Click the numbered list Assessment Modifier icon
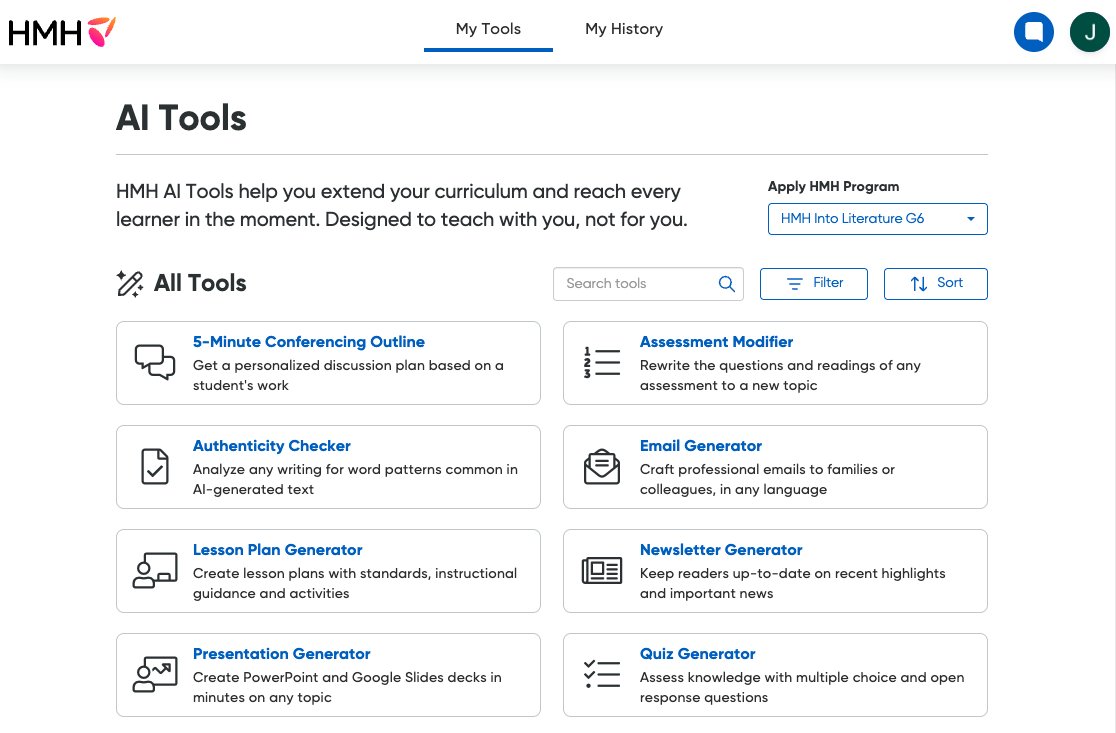The width and height of the screenshot is (1116, 733). pyautogui.click(x=601, y=362)
